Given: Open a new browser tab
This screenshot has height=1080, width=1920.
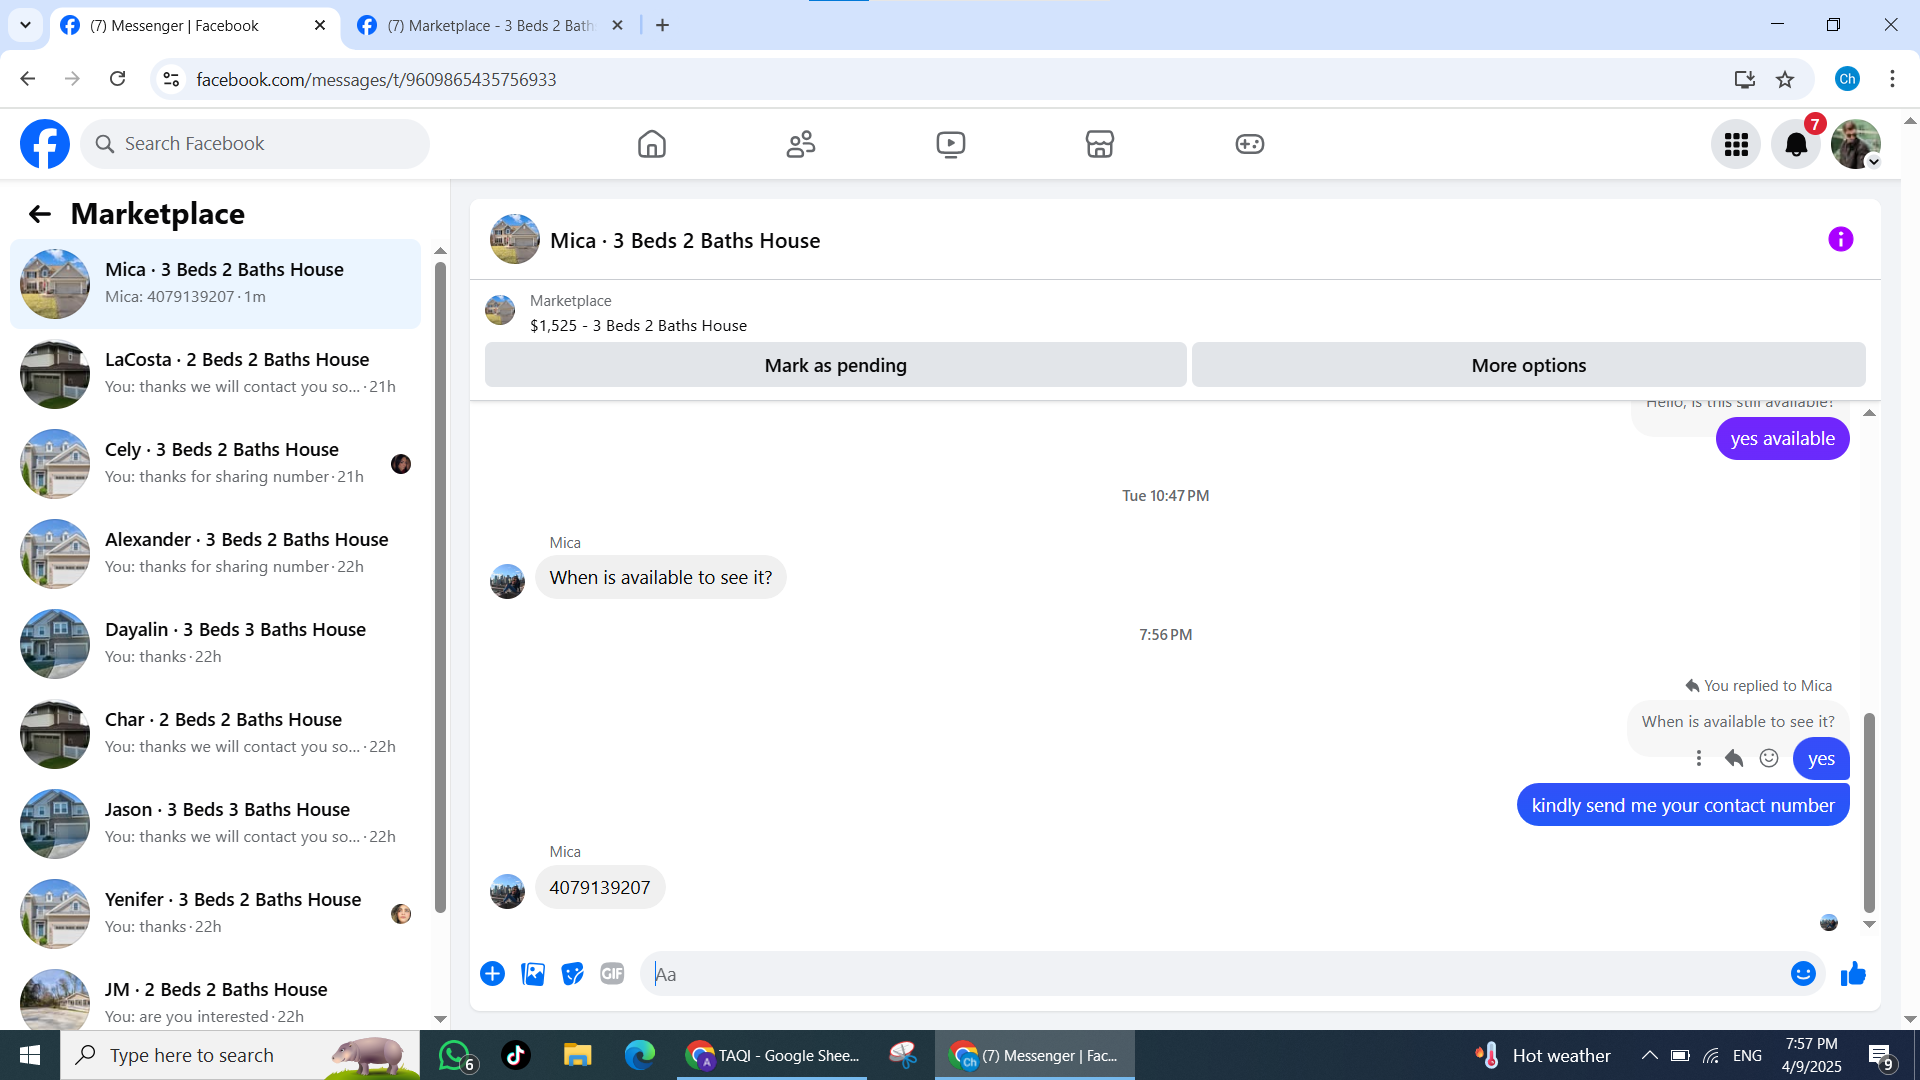Looking at the screenshot, I should 662,26.
